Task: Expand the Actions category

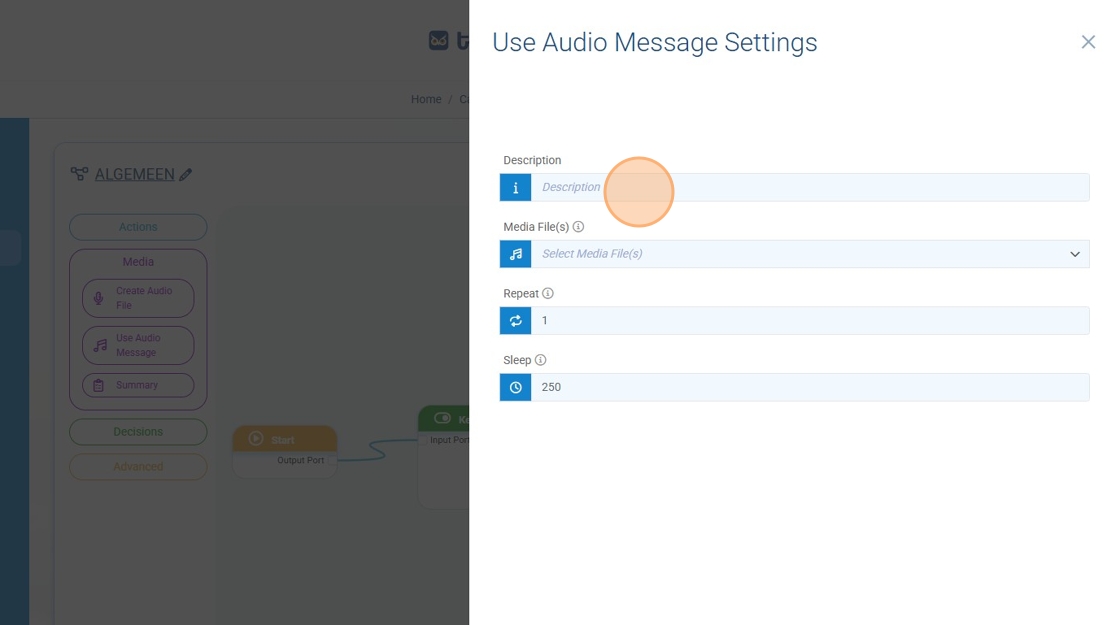Action: coord(138,227)
